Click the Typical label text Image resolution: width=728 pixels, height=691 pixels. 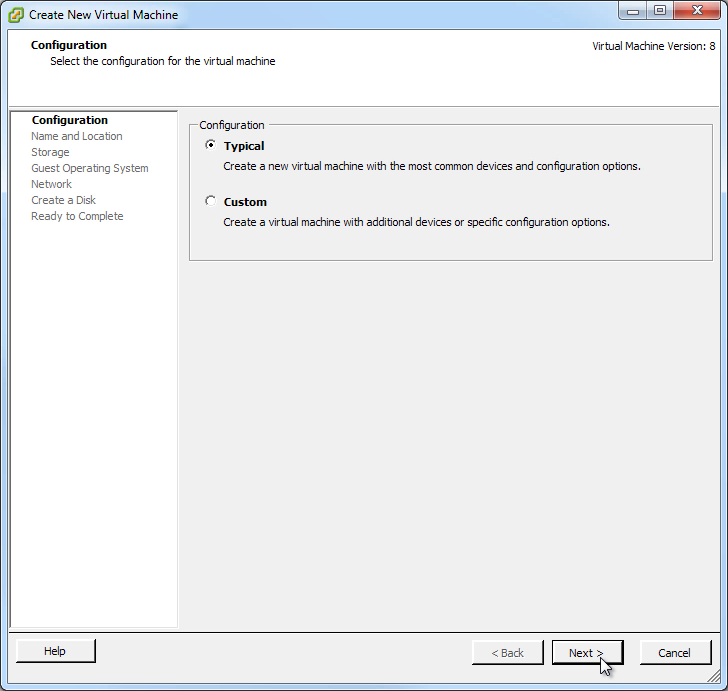coord(244,146)
